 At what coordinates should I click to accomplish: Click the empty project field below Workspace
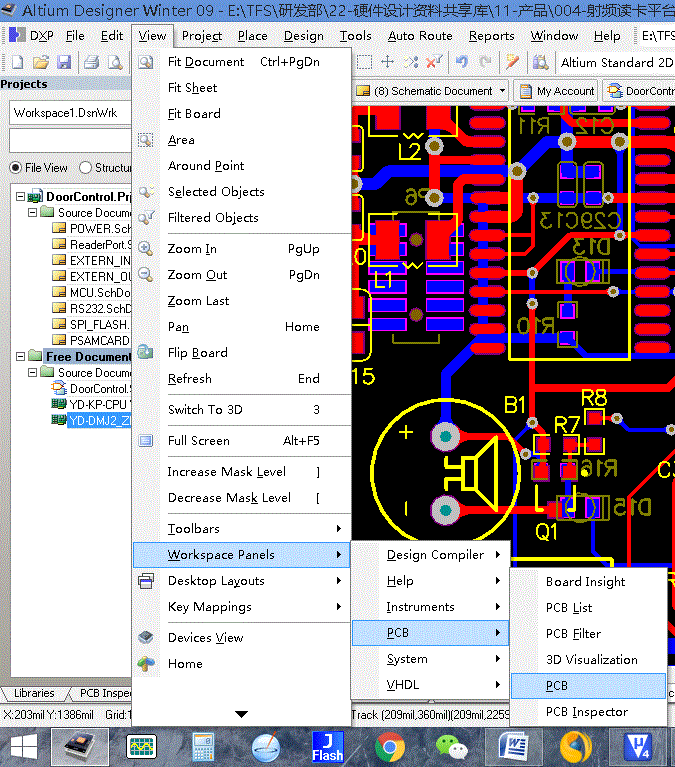(x=70, y=141)
